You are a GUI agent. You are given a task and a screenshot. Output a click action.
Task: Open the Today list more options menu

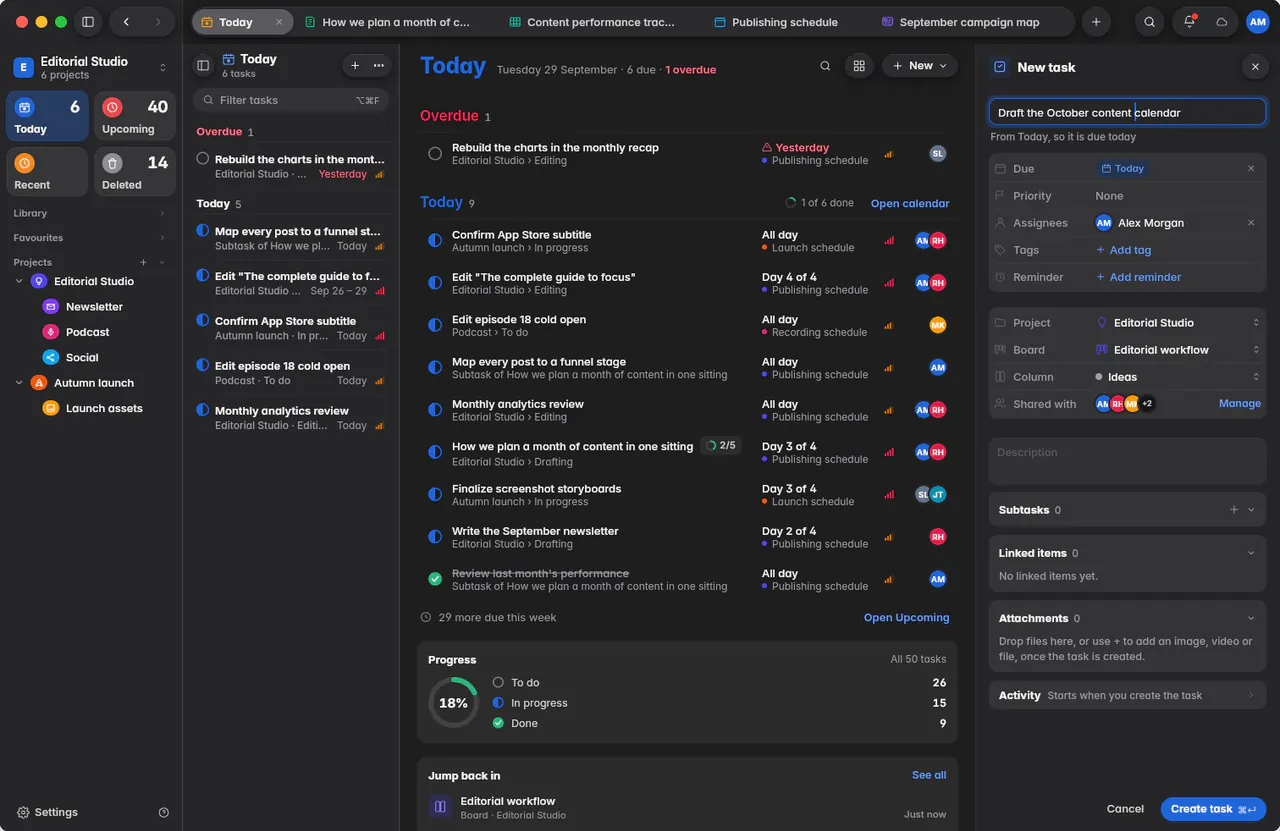click(x=378, y=65)
